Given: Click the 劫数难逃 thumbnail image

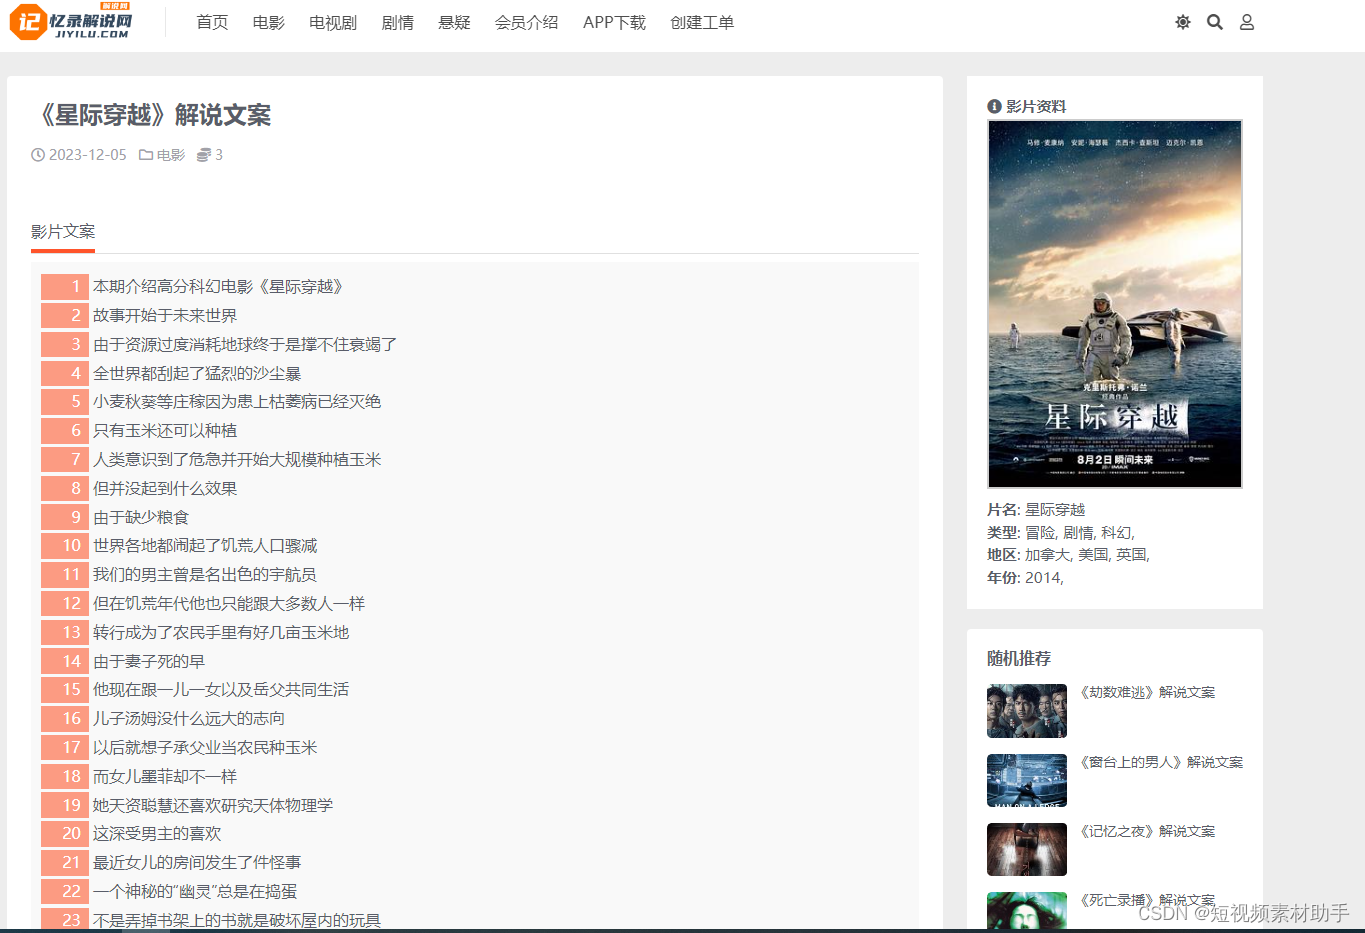Looking at the screenshot, I should (x=1027, y=711).
